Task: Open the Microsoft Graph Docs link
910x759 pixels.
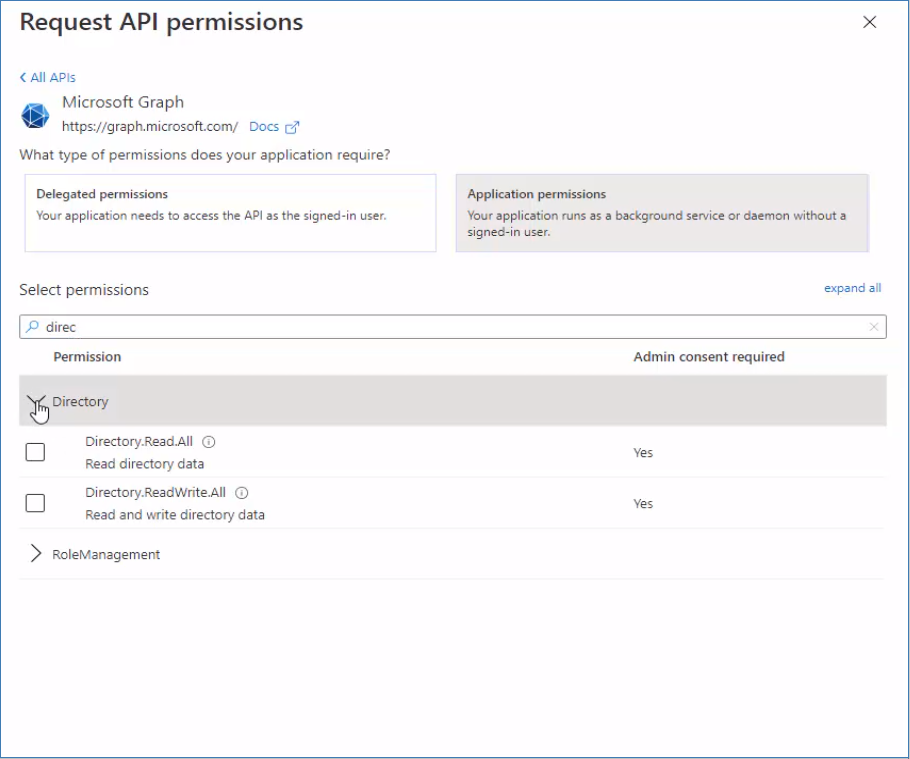Action: coord(264,127)
